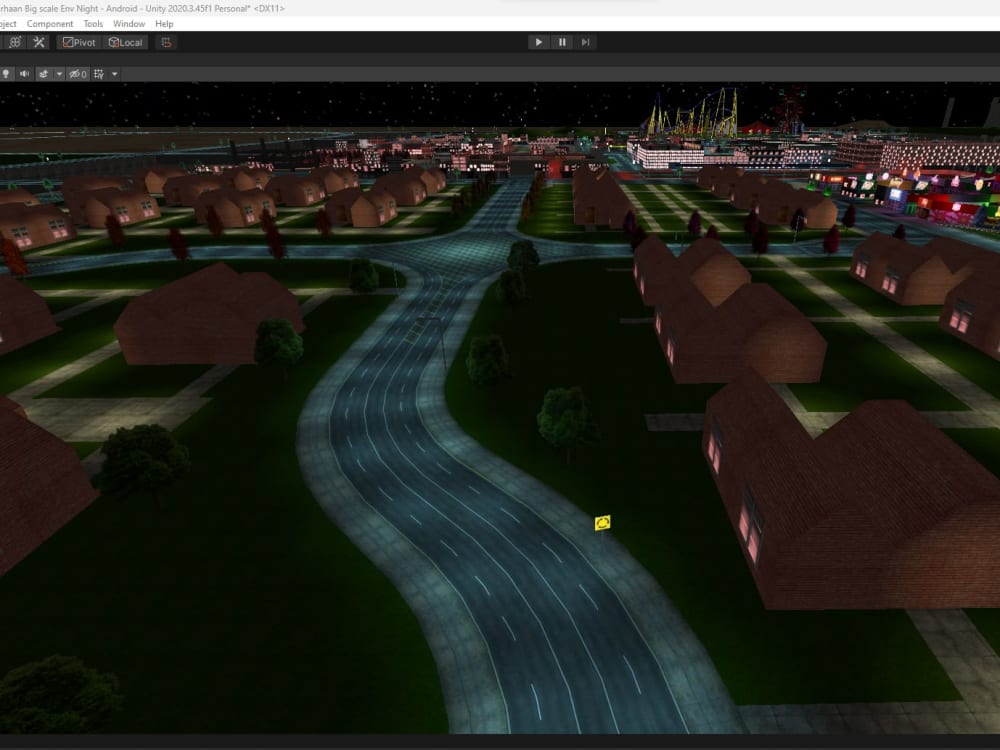Open the Tools menu
Viewport: 1000px width, 750px height.
click(92, 23)
